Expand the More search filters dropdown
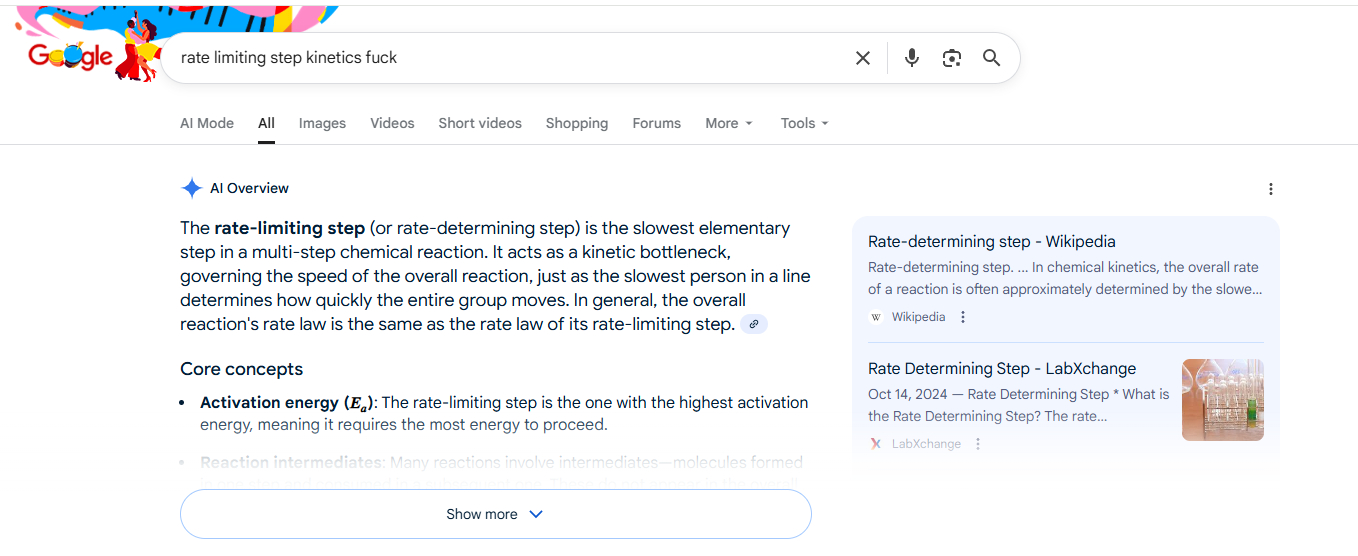Screen dimensions: 1358x556 [728, 123]
